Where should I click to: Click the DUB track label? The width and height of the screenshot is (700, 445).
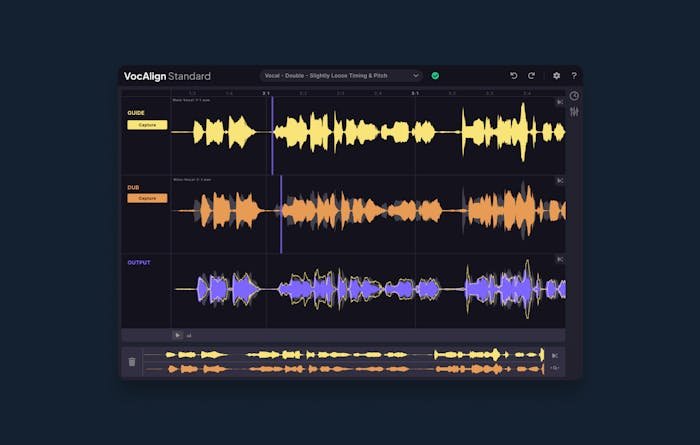click(x=133, y=187)
